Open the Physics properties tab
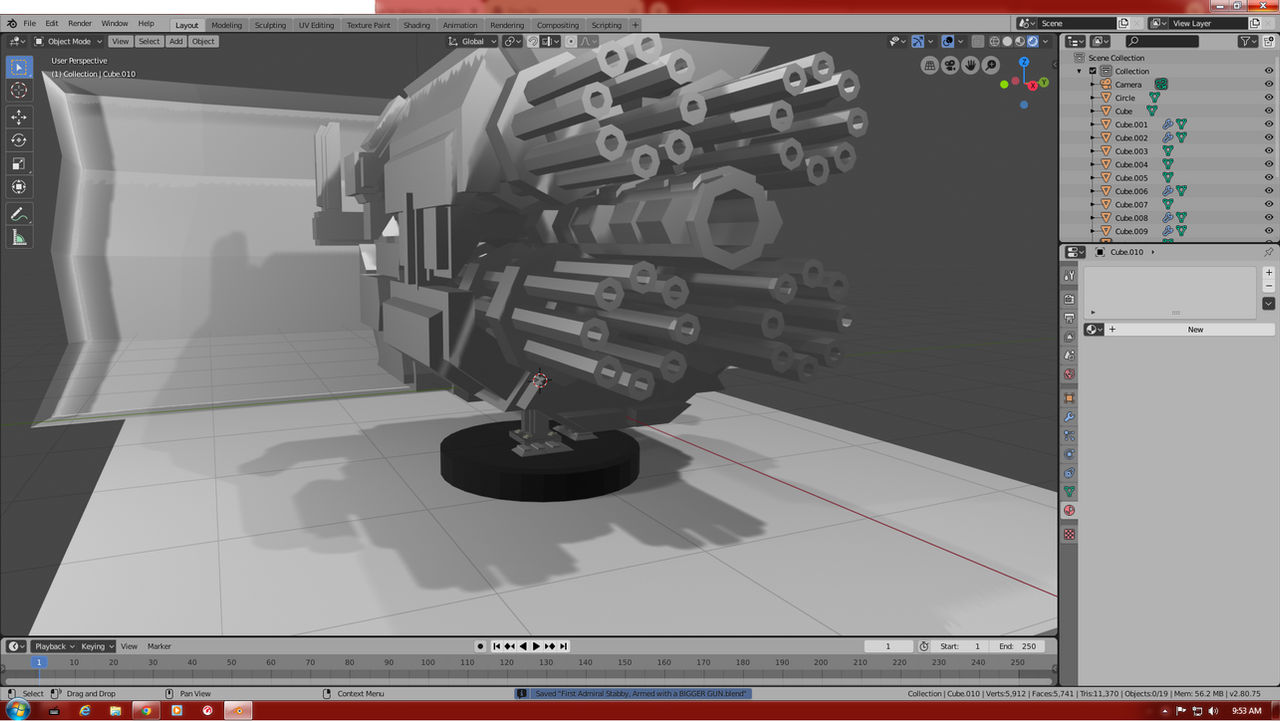The image size is (1280, 721). (1069, 454)
